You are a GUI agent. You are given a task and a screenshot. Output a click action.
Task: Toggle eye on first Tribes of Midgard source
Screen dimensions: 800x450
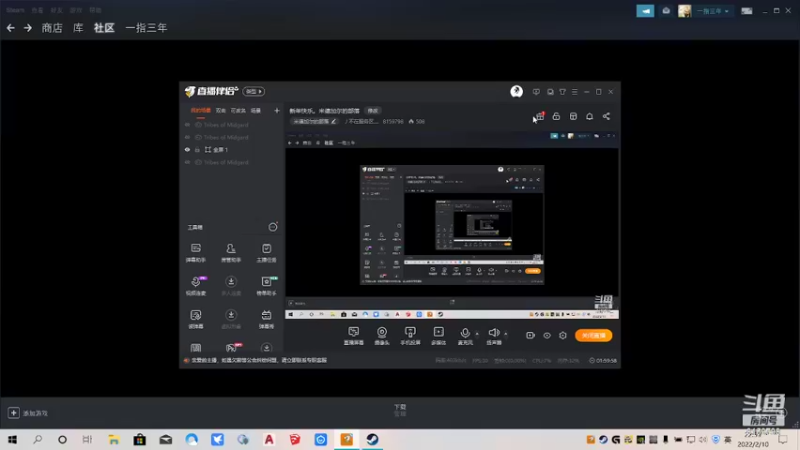click(187, 124)
